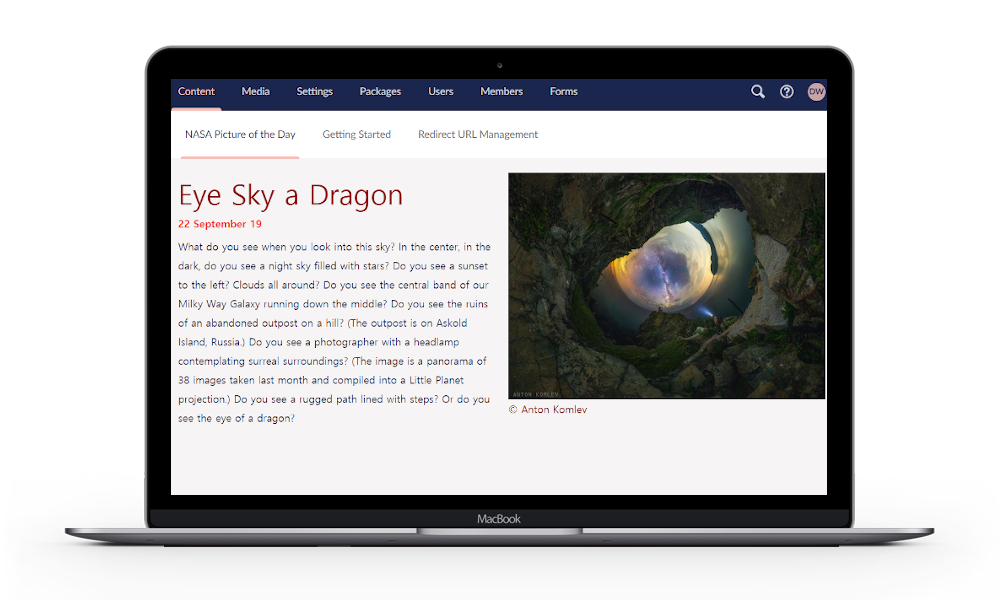
Task: Click the 22 September 19 date
Action: point(220,224)
